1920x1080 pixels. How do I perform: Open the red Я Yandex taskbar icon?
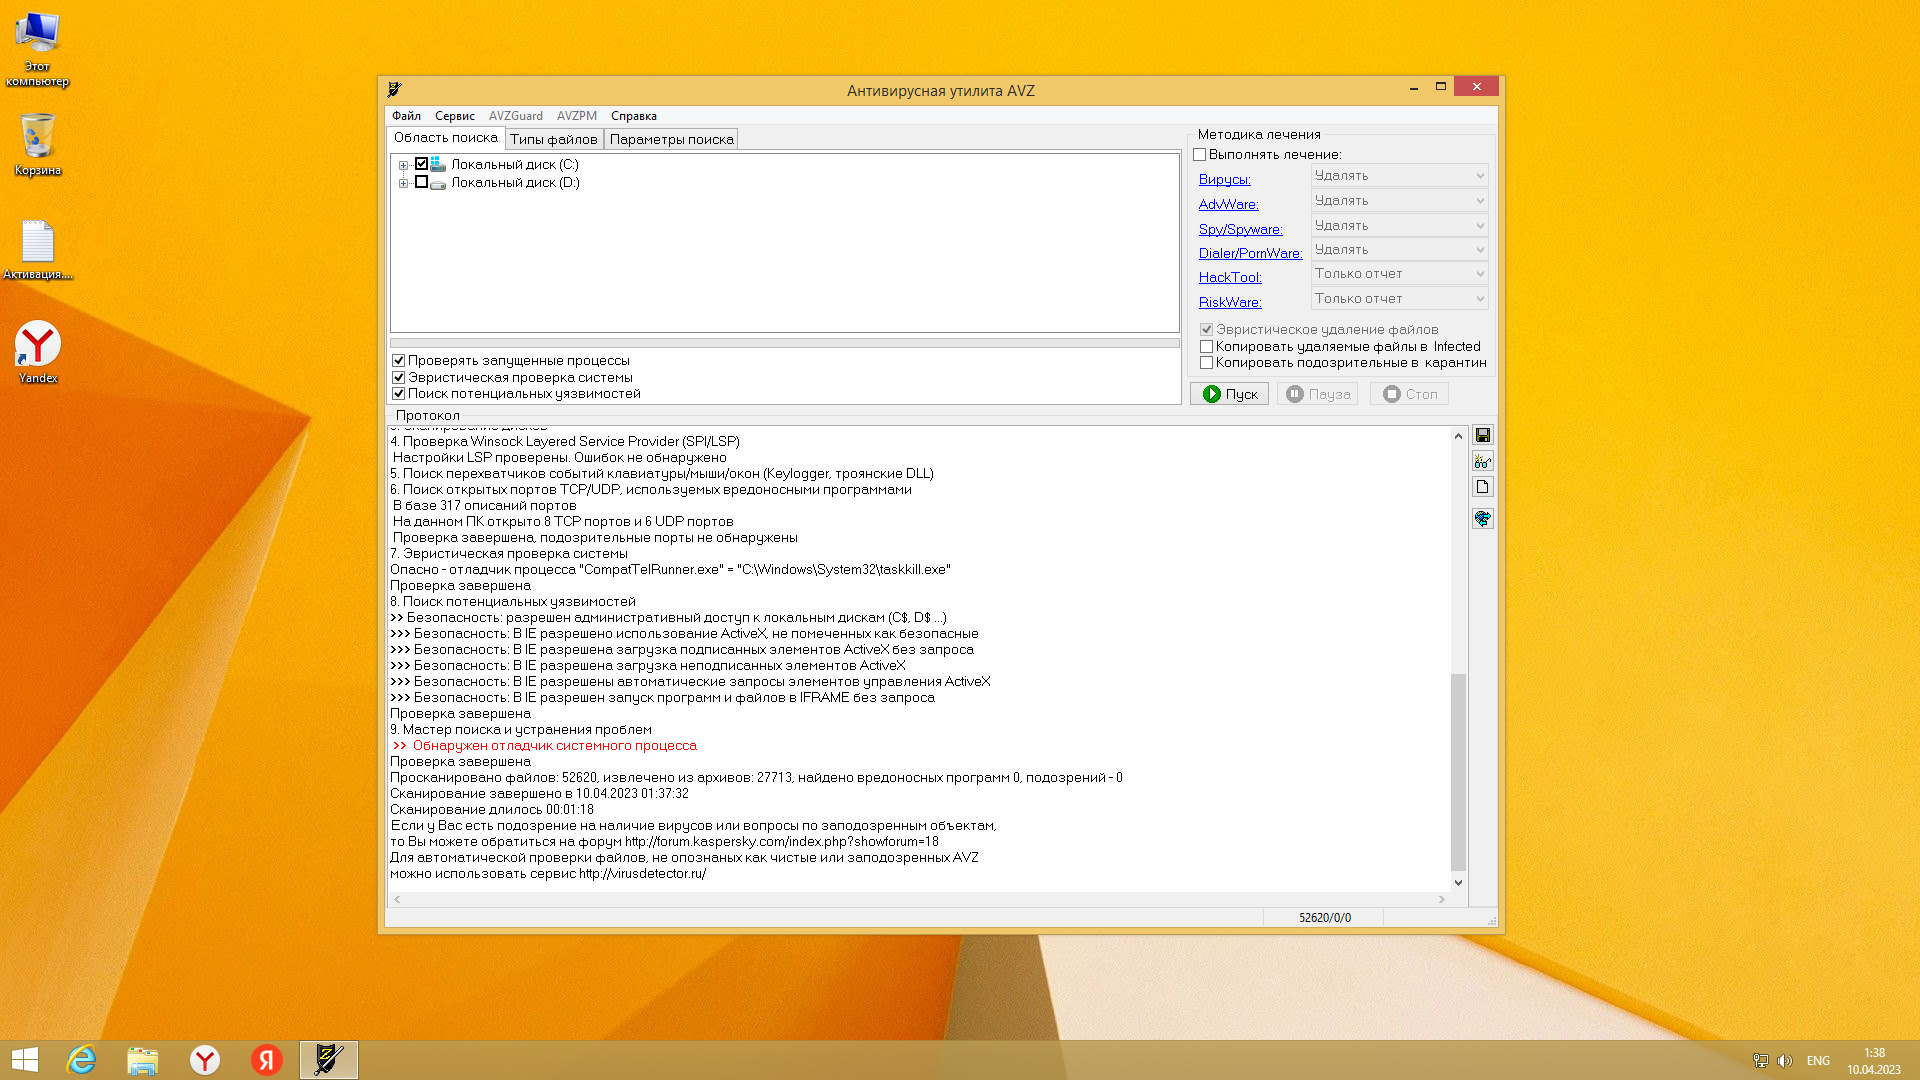[x=266, y=1059]
